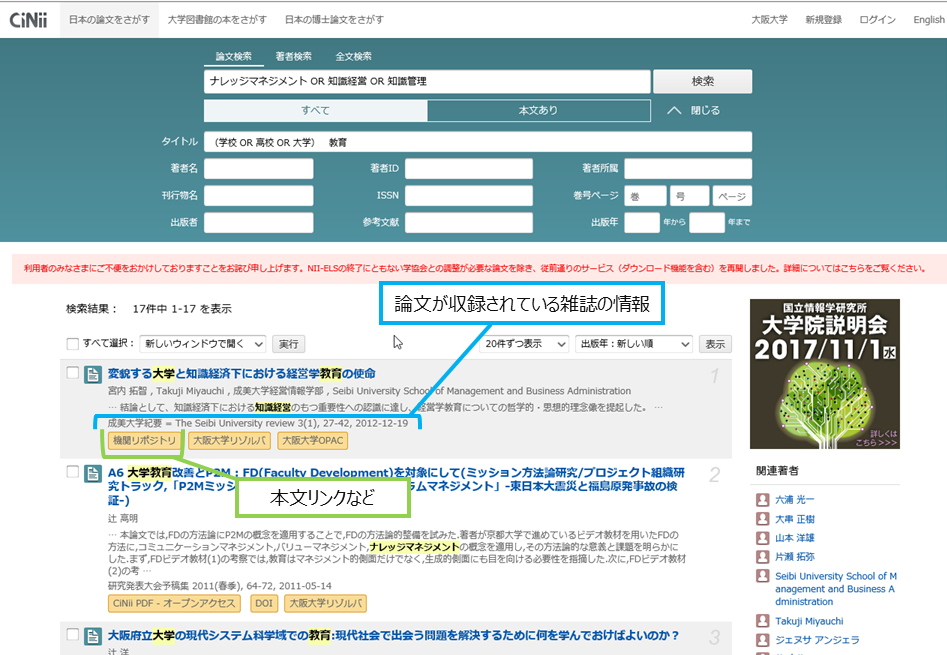
Task: Click 著者ID input field
Action: (469, 168)
